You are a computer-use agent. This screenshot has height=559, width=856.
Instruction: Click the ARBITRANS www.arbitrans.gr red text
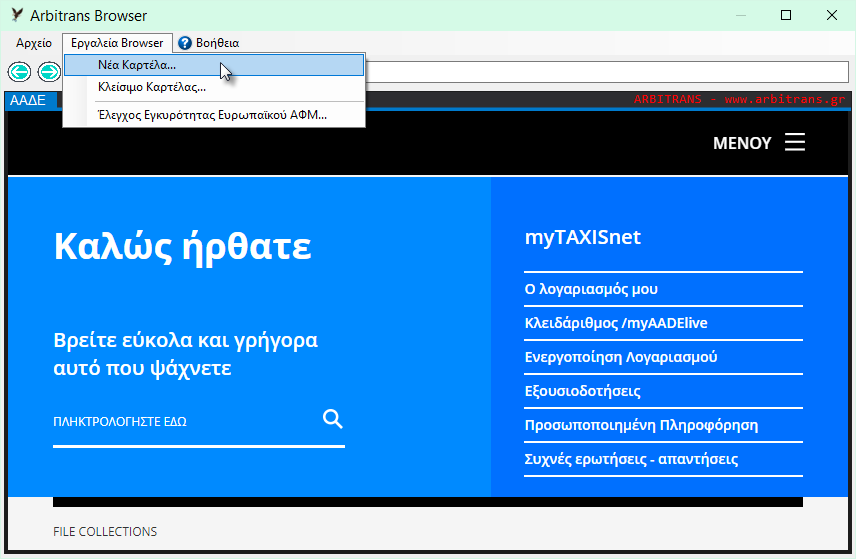point(739,99)
